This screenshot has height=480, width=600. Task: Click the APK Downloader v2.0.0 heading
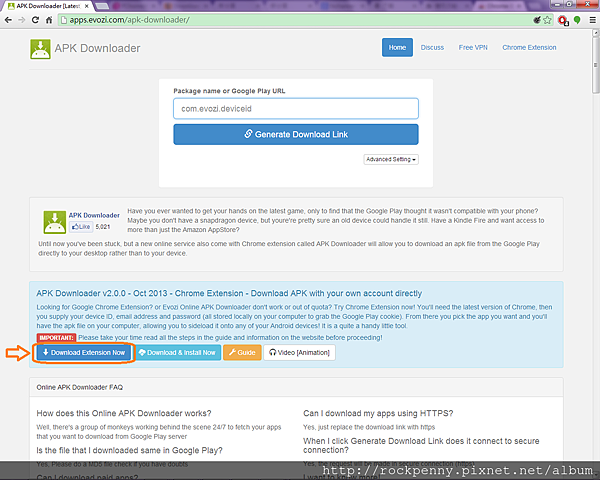[229, 293]
